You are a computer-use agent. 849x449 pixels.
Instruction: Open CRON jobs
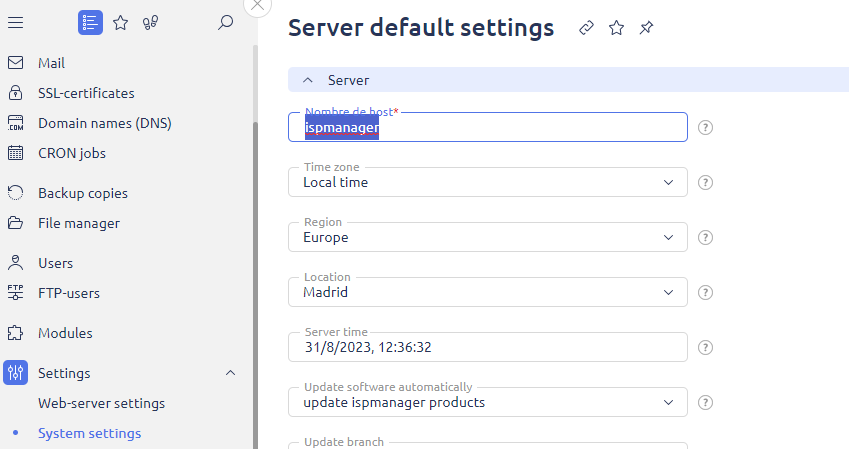pos(72,153)
